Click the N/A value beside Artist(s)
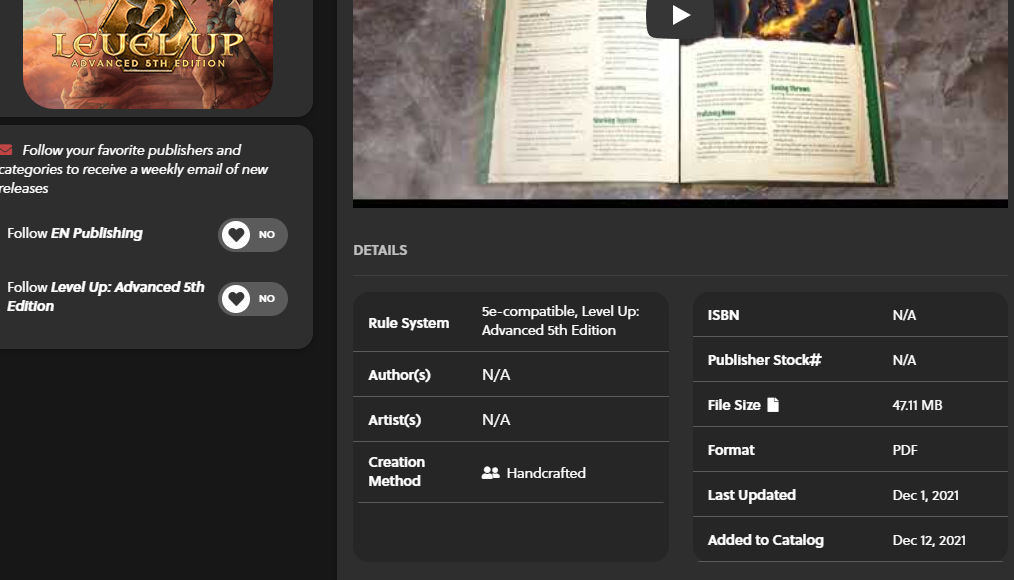Viewport: 1014px width, 580px height. (x=496, y=420)
